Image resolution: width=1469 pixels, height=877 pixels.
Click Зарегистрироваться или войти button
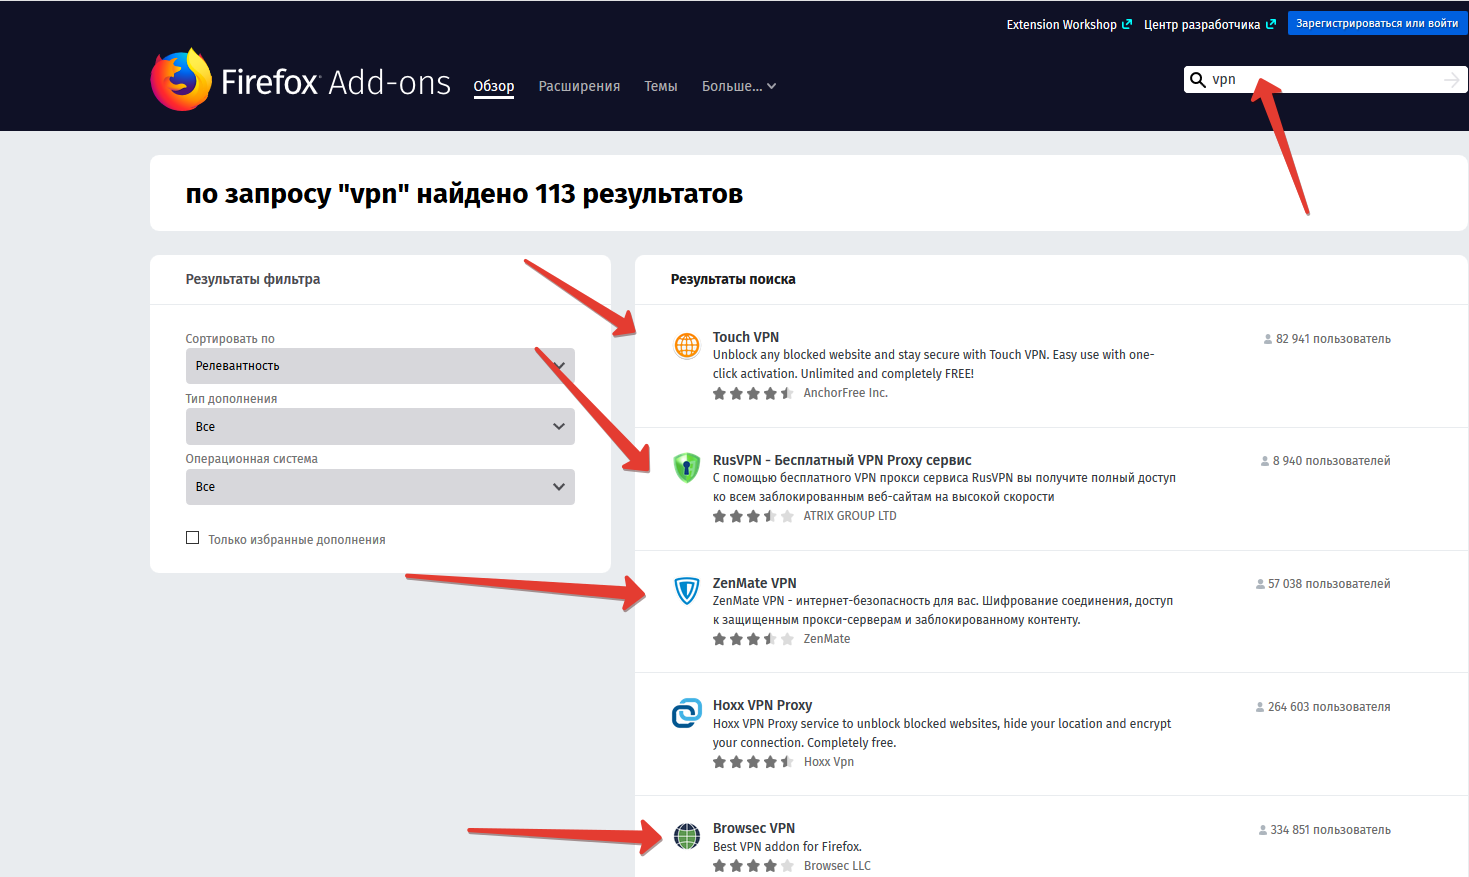(x=1377, y=23)
